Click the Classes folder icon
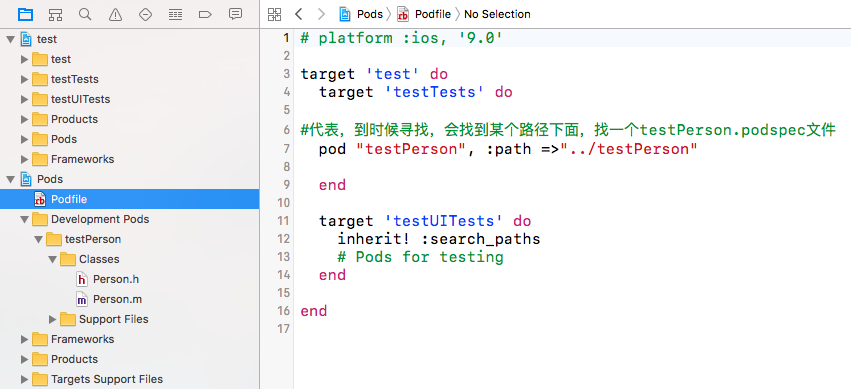The height and width of the screenshot is (389, 851). [67, 259]
